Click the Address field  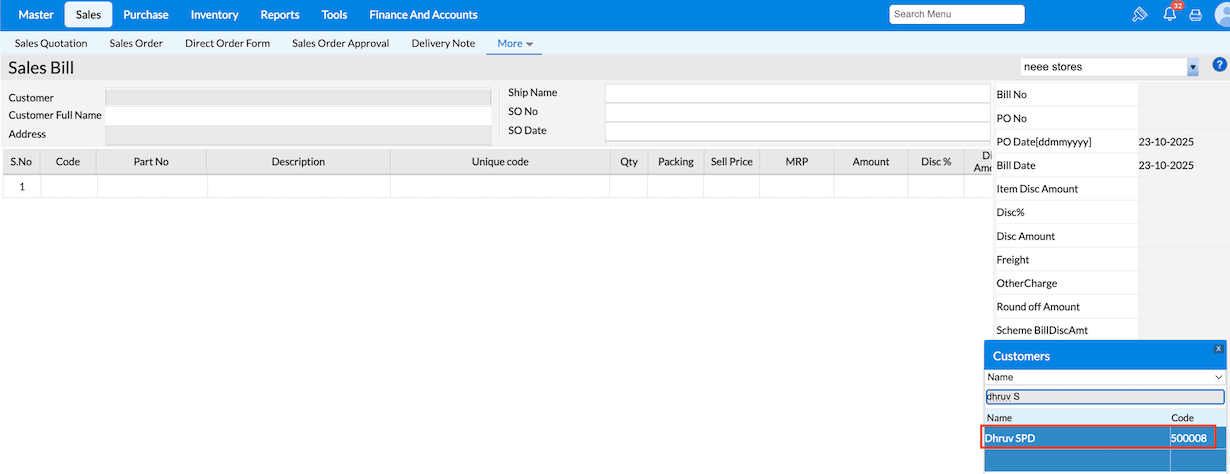click(x=298, y=134)
